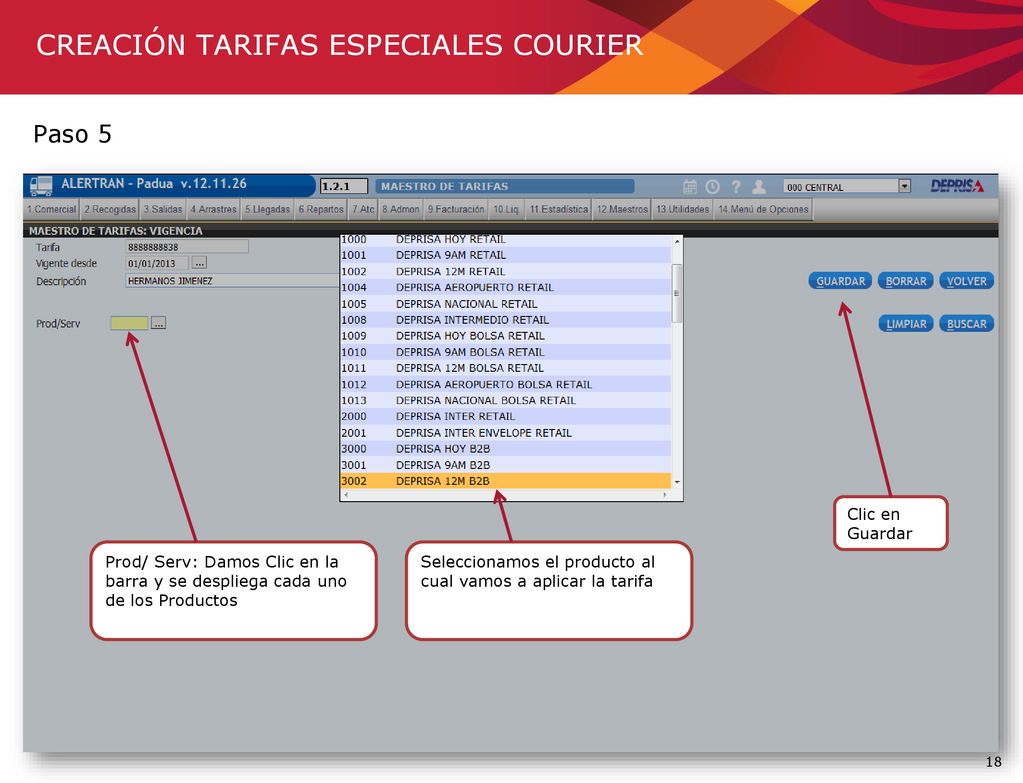The image size is (1023, 783).
Task: Click the GUARDAR button
Action: point(840,281)
